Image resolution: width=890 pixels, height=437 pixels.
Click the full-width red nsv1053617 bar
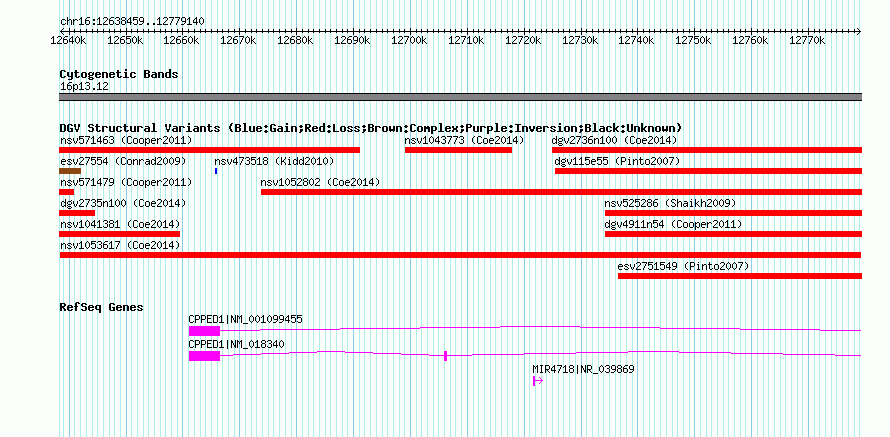(460, 255)
